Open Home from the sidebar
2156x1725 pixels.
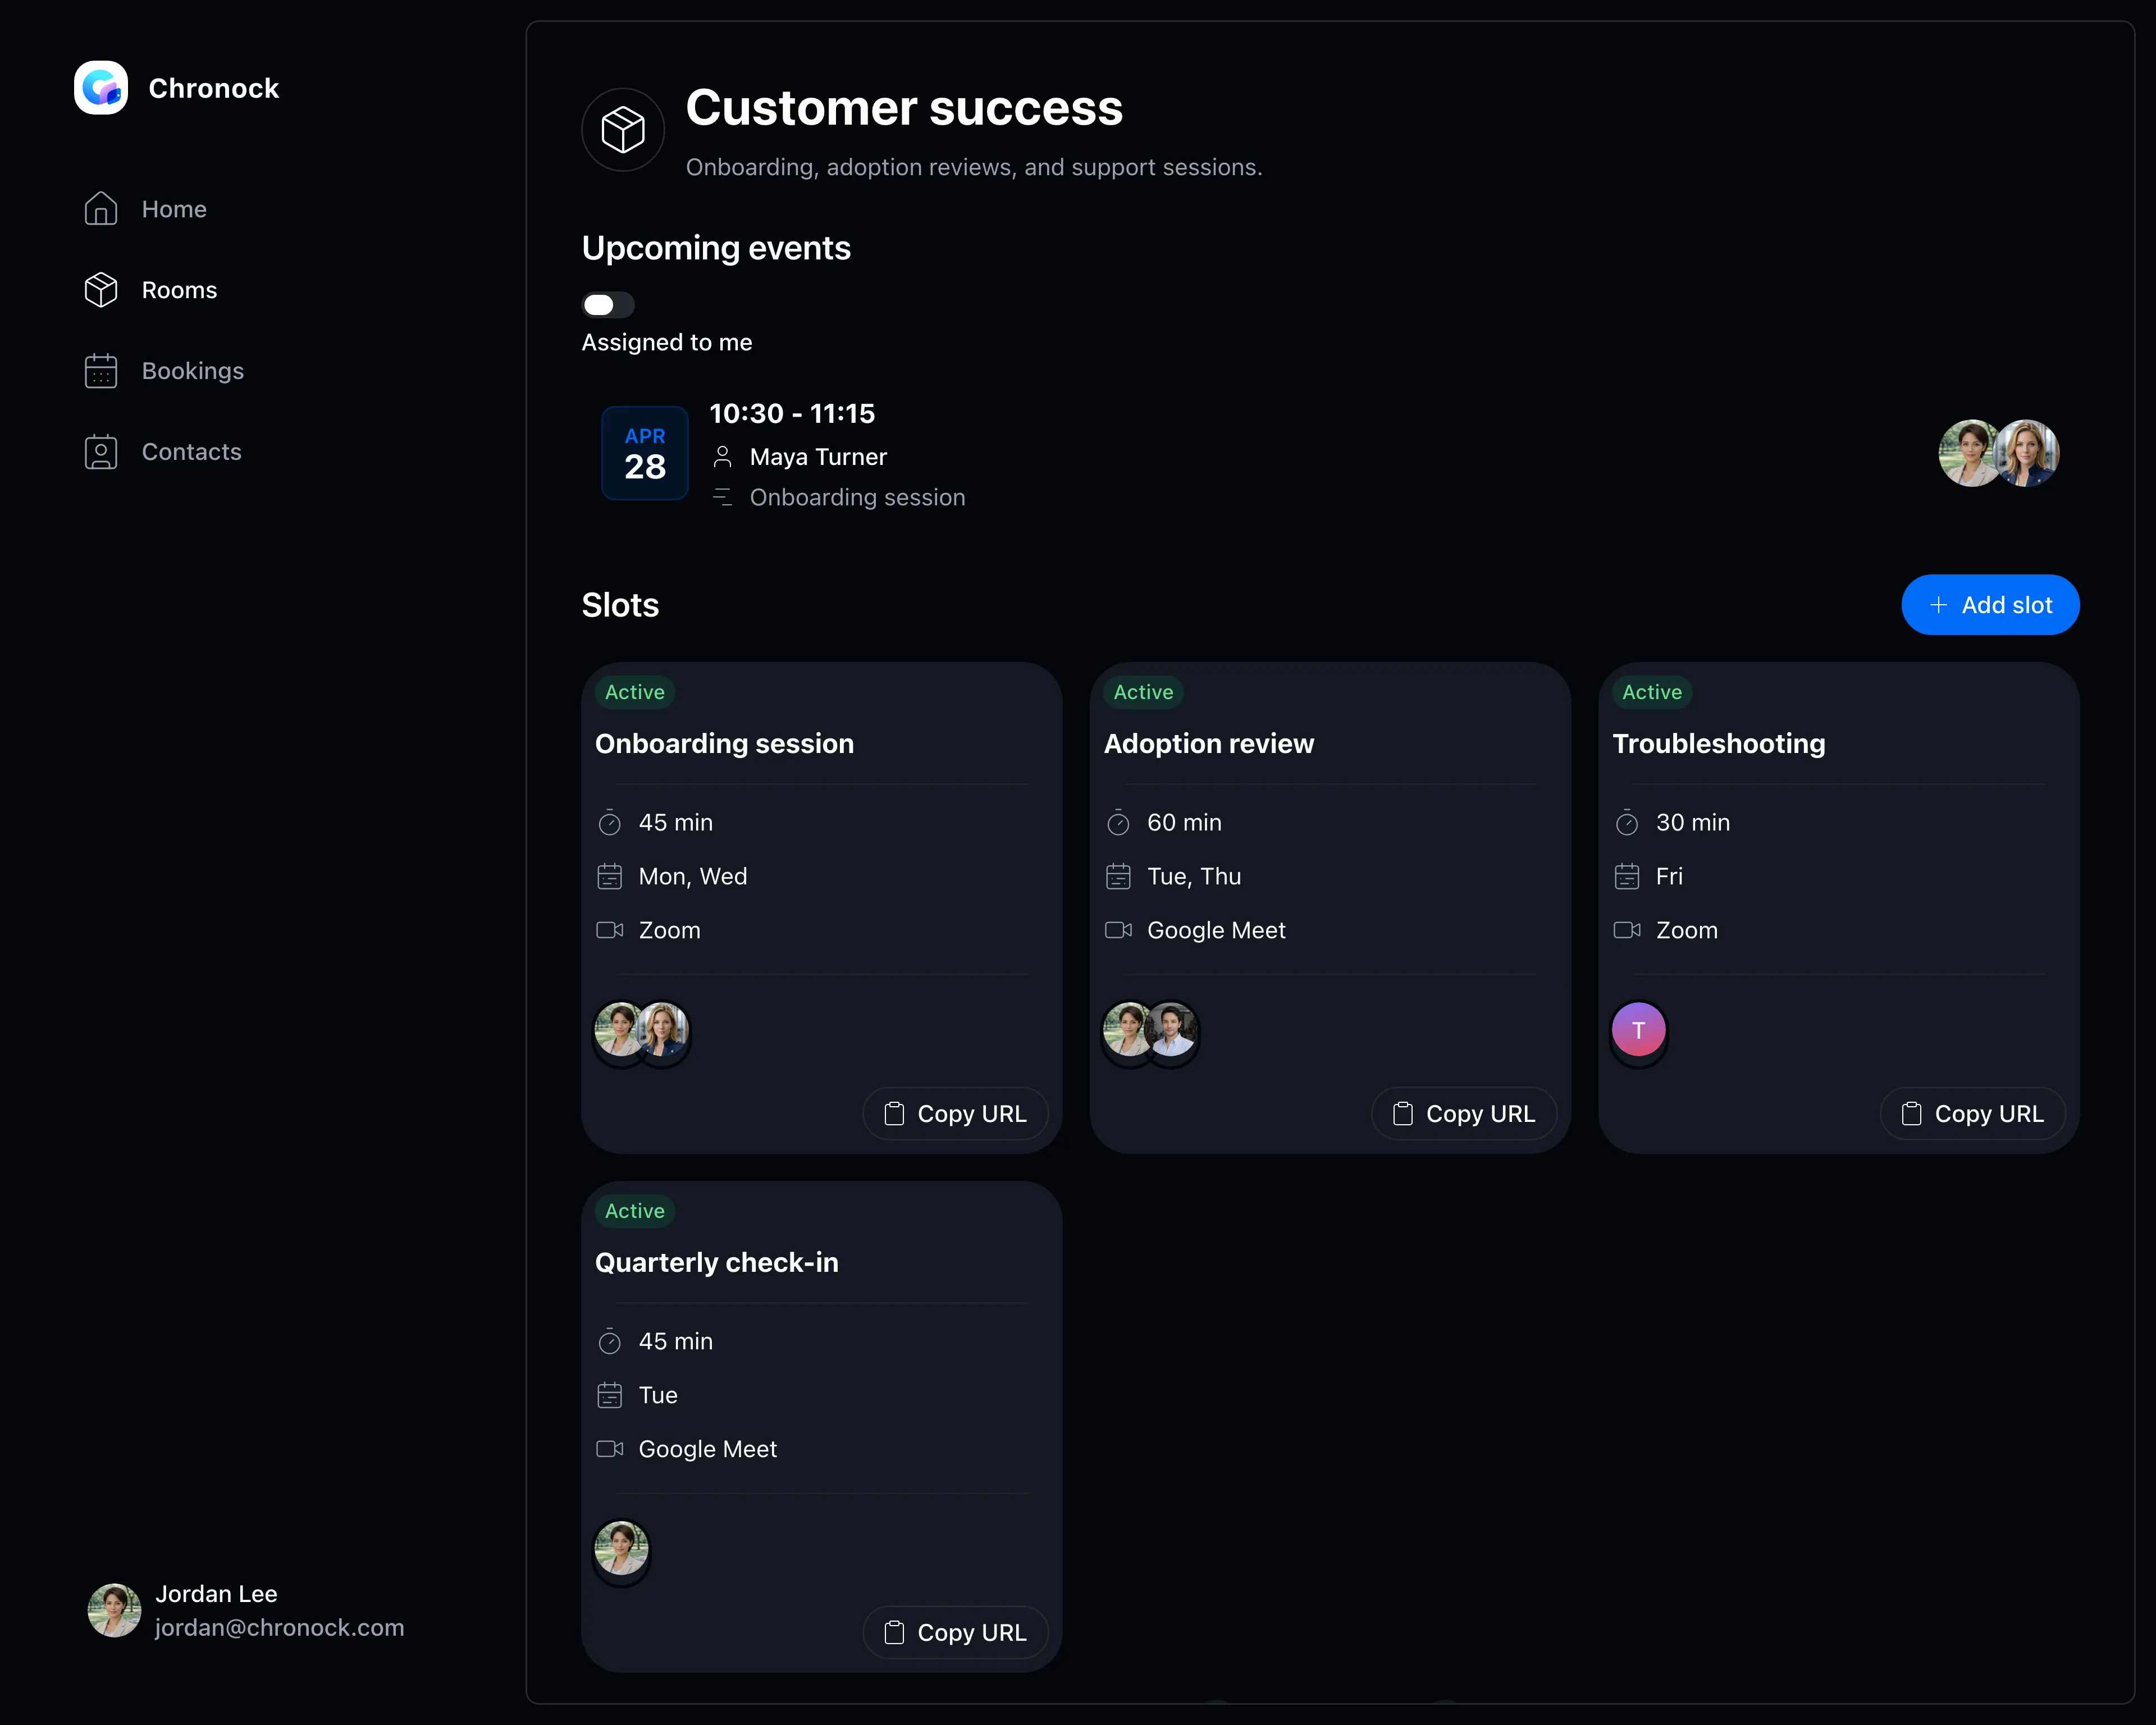click(174, 209)
